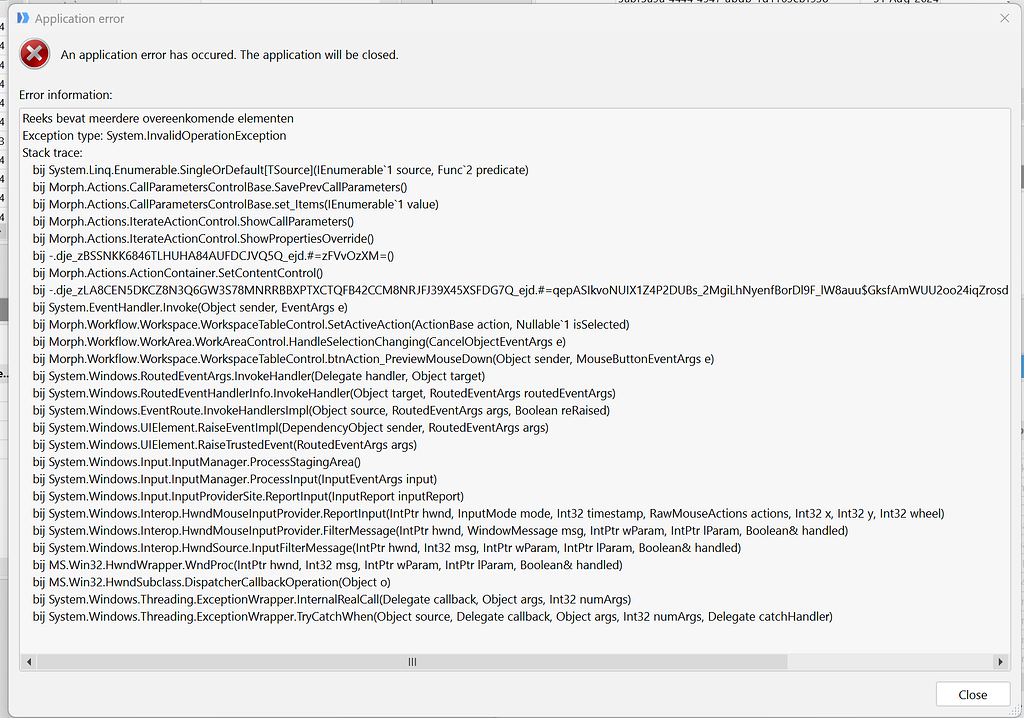Image resolution: width=1024 pixels, height=718 pixels.
Task: Click the scrollbar track right of the thumb
Action: click(890, 661)
